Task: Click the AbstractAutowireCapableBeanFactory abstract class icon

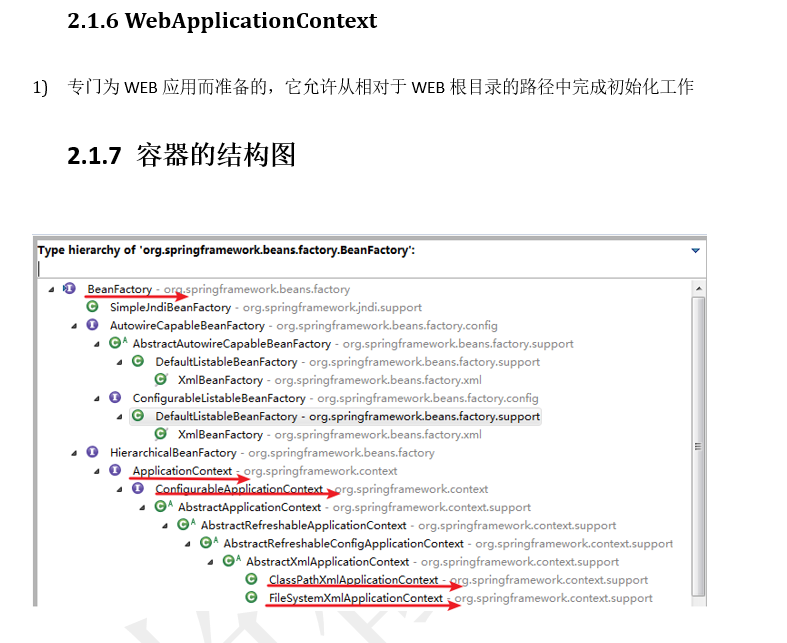Action: 117,343
